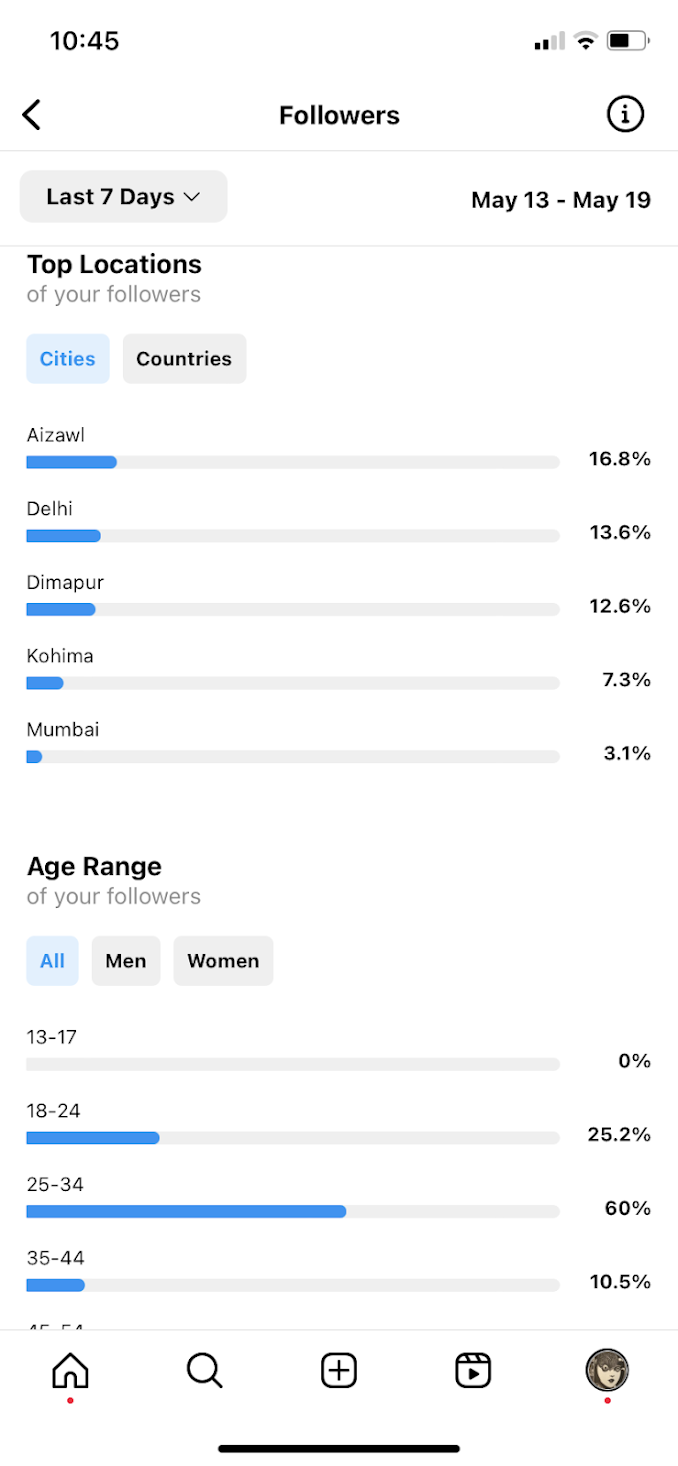
Task: Open the info icon for Followers
Action: [625, 115]
